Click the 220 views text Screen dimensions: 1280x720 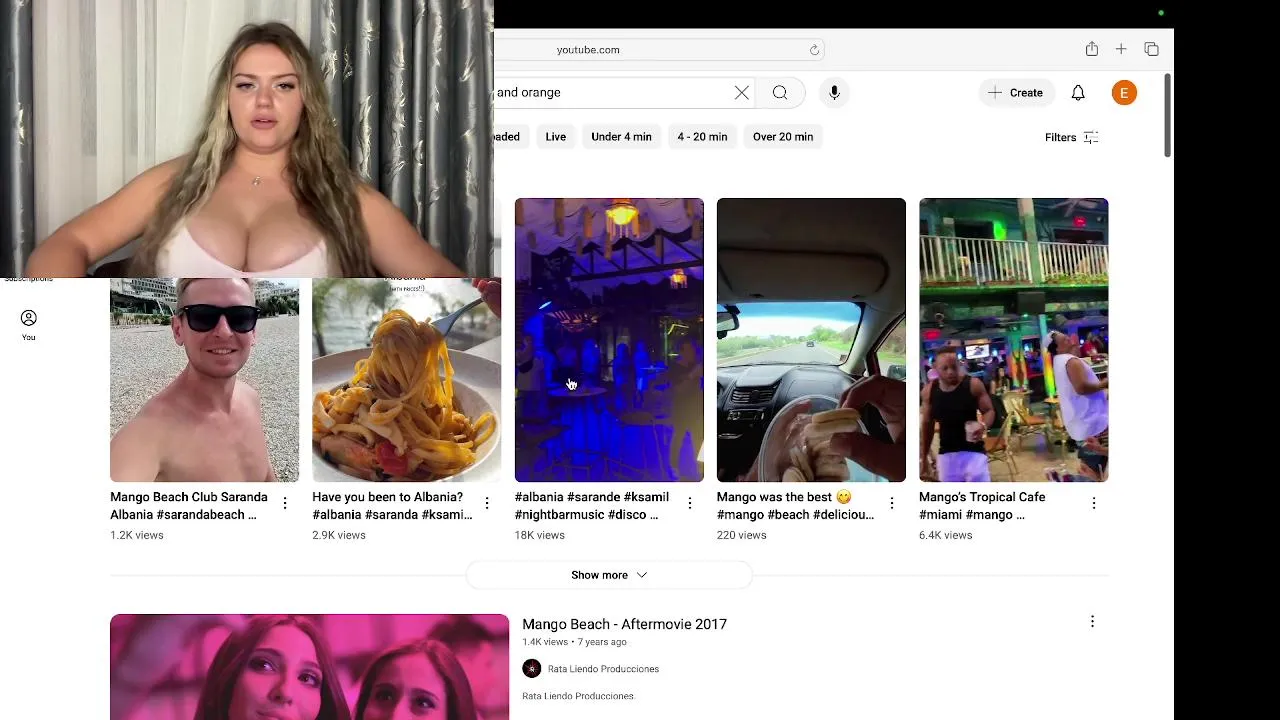click(742, 535)
